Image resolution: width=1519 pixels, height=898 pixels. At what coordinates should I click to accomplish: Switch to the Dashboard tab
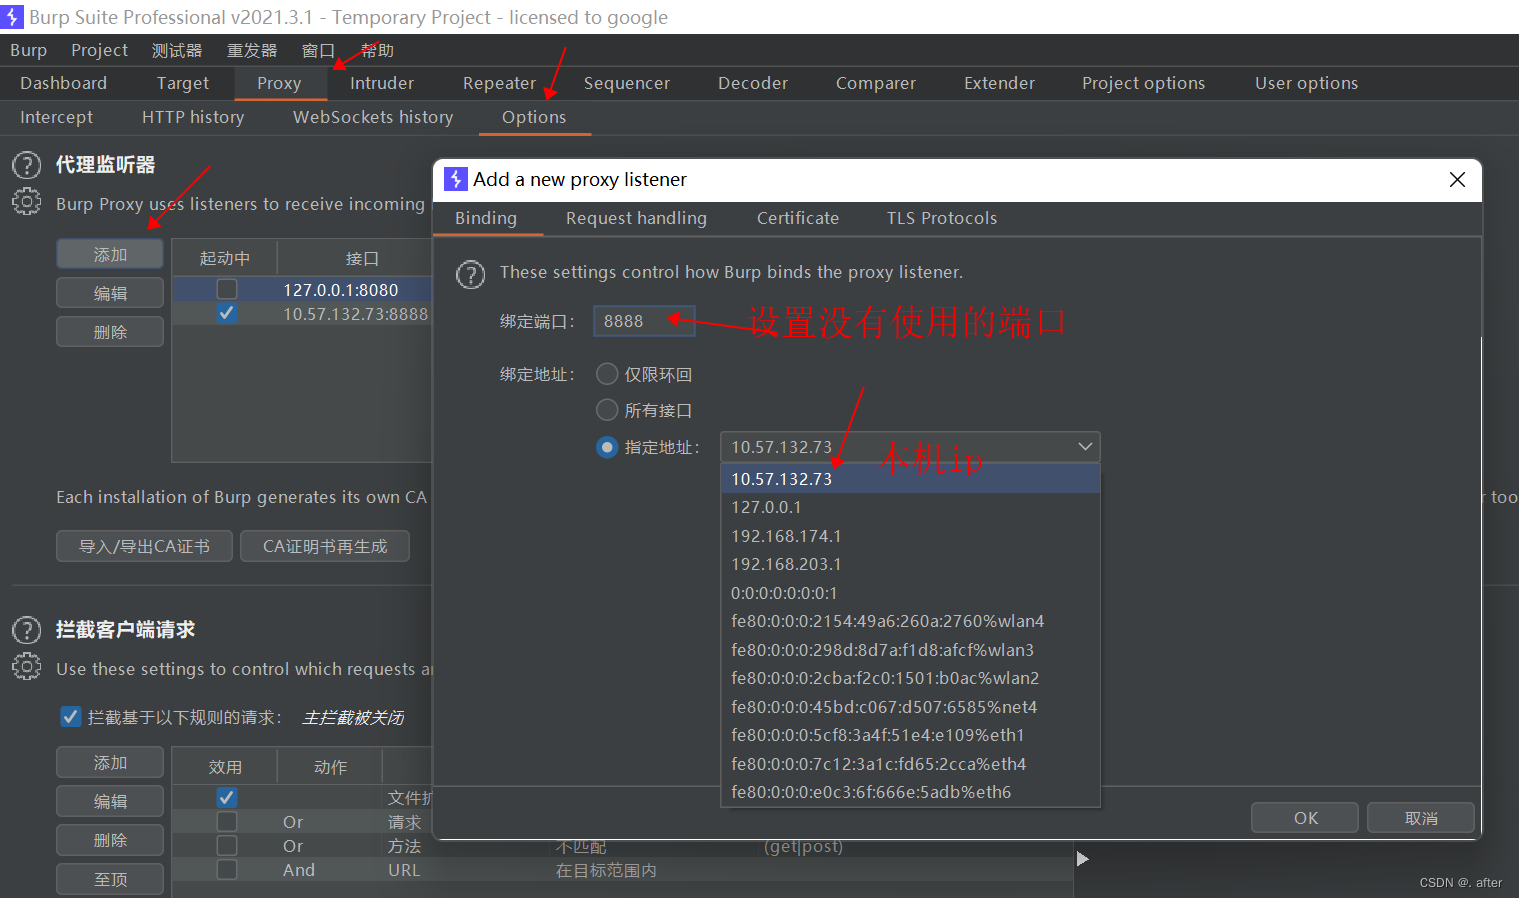(63, 83)
